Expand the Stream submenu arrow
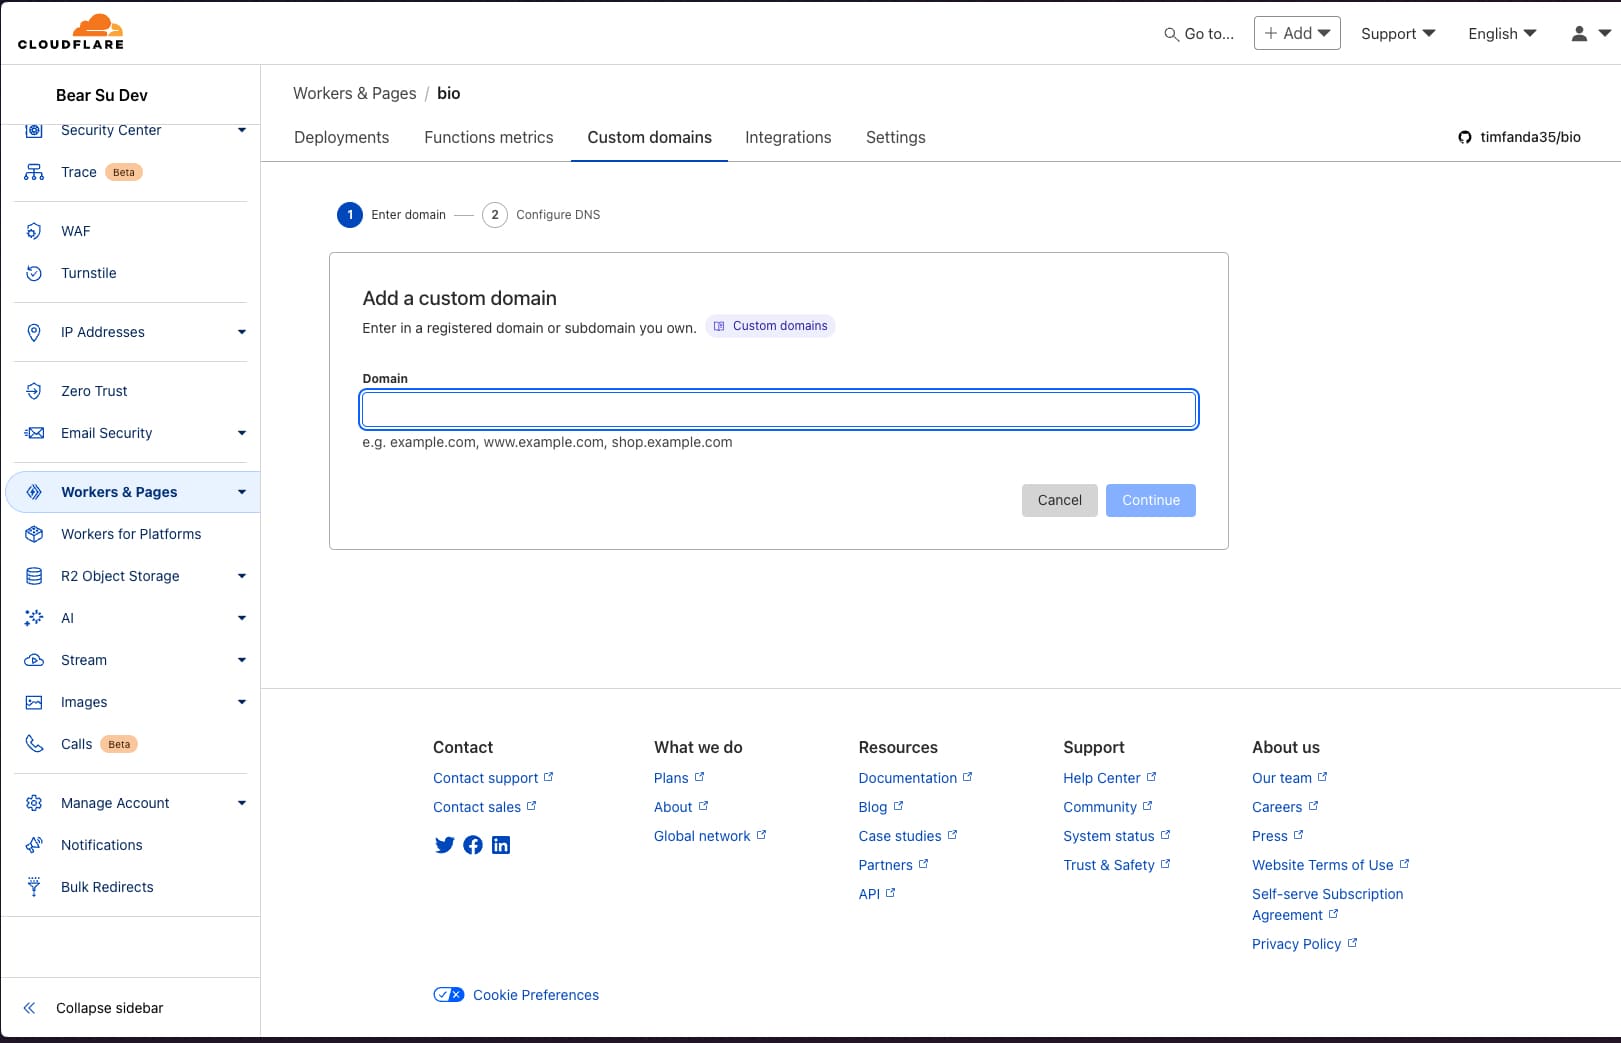The width and height of the screenshot is (1621, 1043). pos(242,660)
